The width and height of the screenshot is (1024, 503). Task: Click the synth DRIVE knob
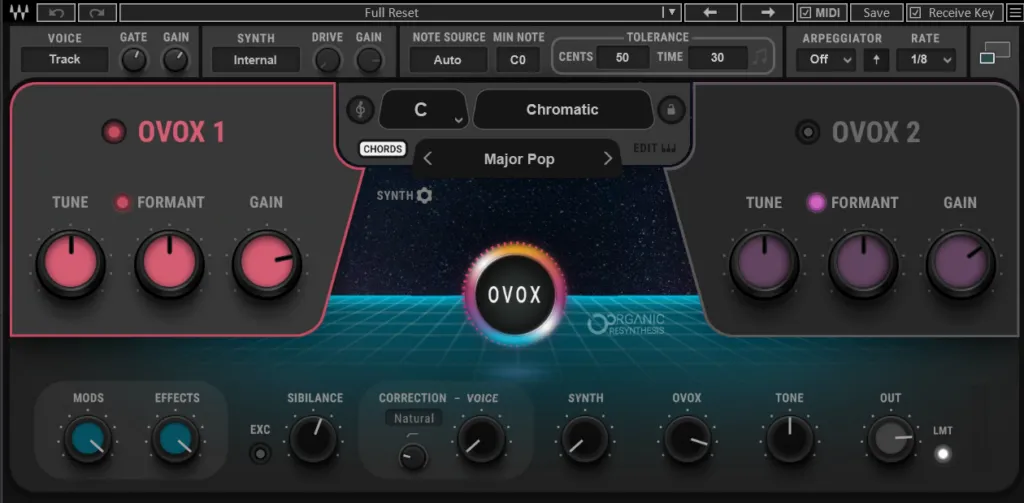click(x=328, y=61)
